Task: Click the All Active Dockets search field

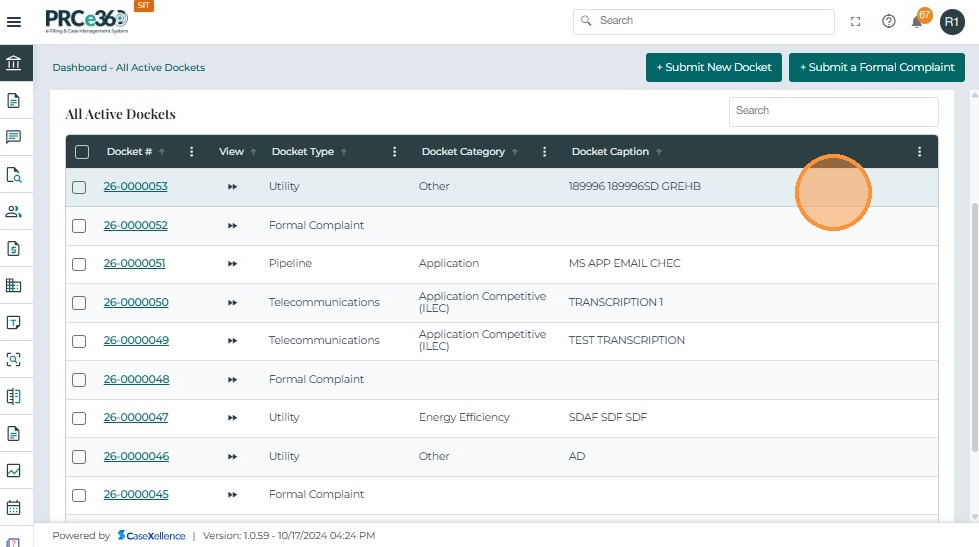Action: [833, 111]
